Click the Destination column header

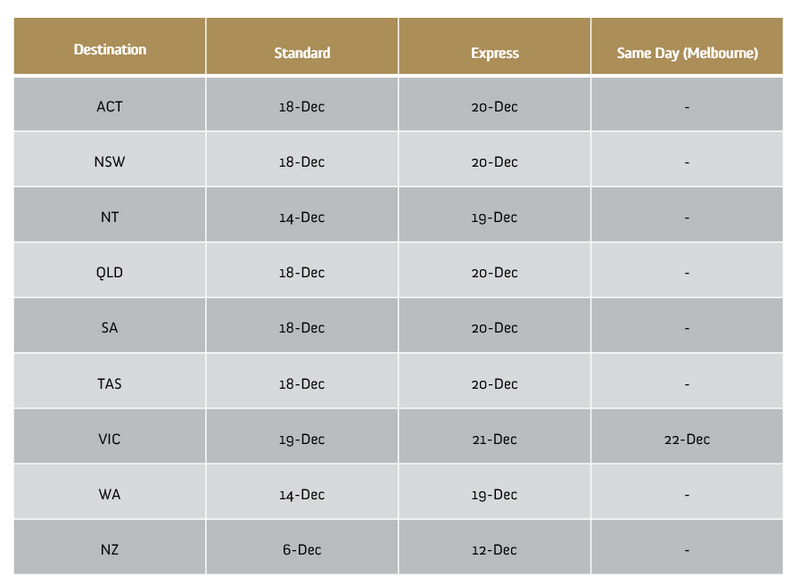(x=110, y=46)
